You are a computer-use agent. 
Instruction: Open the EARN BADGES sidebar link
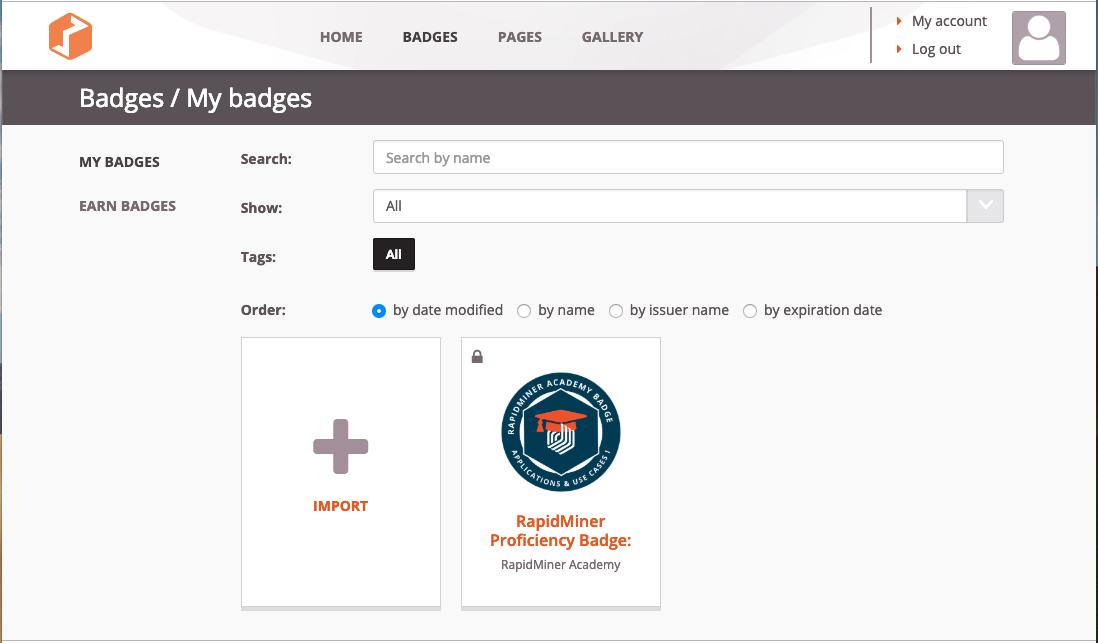(x=127, y=206)
